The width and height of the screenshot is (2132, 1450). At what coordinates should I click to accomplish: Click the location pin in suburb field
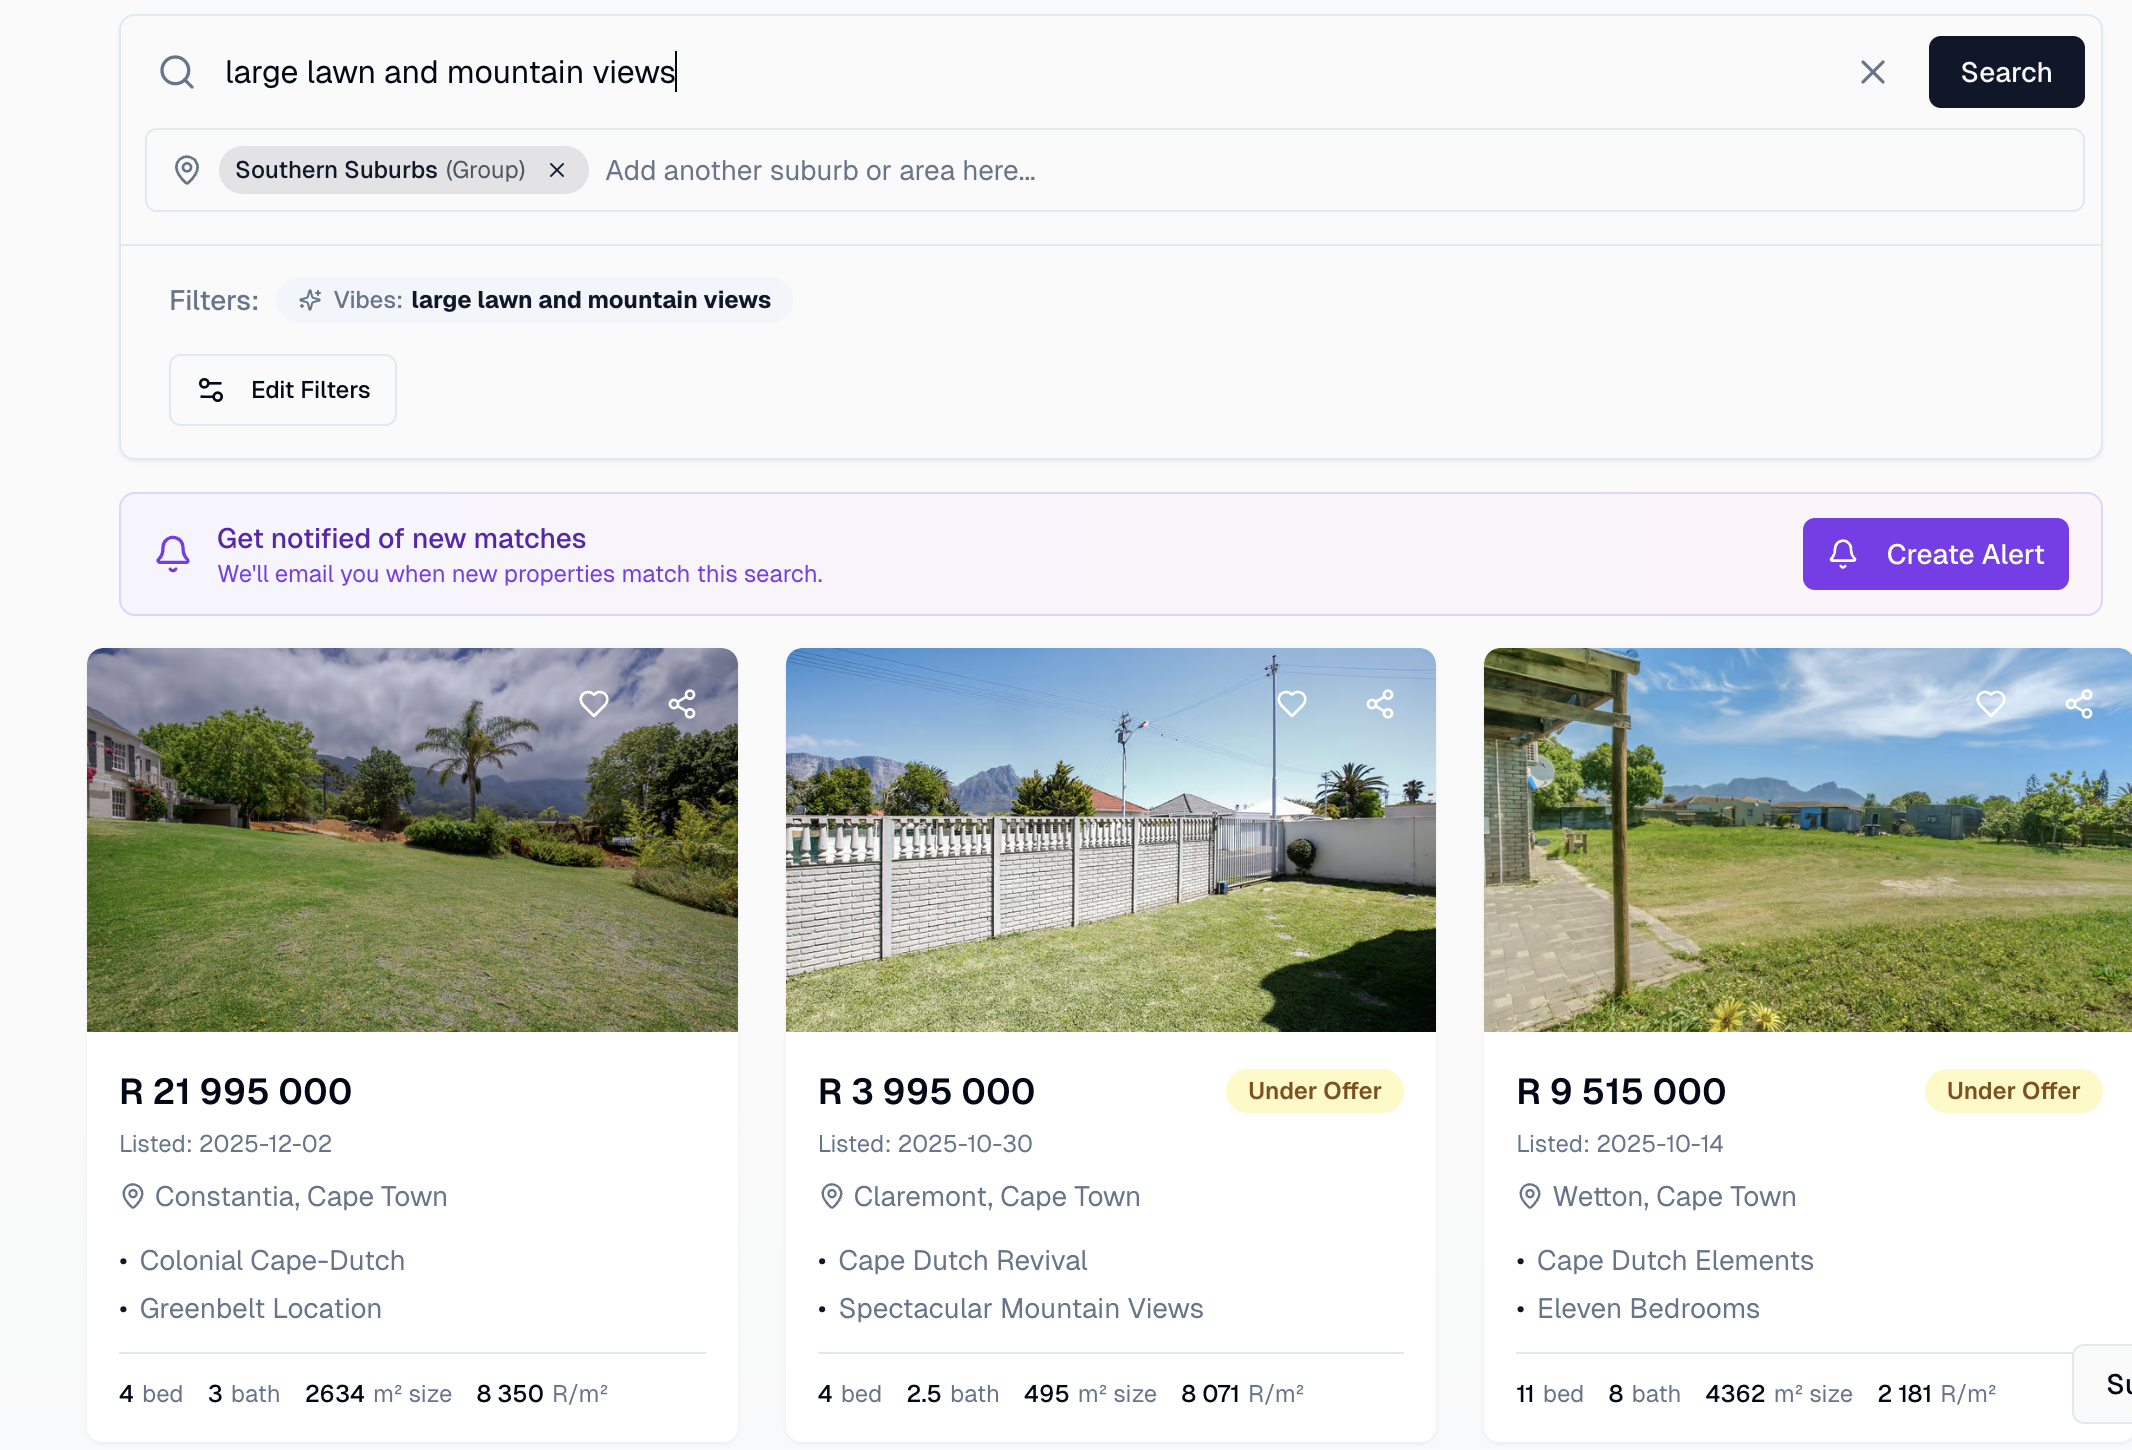187,170
